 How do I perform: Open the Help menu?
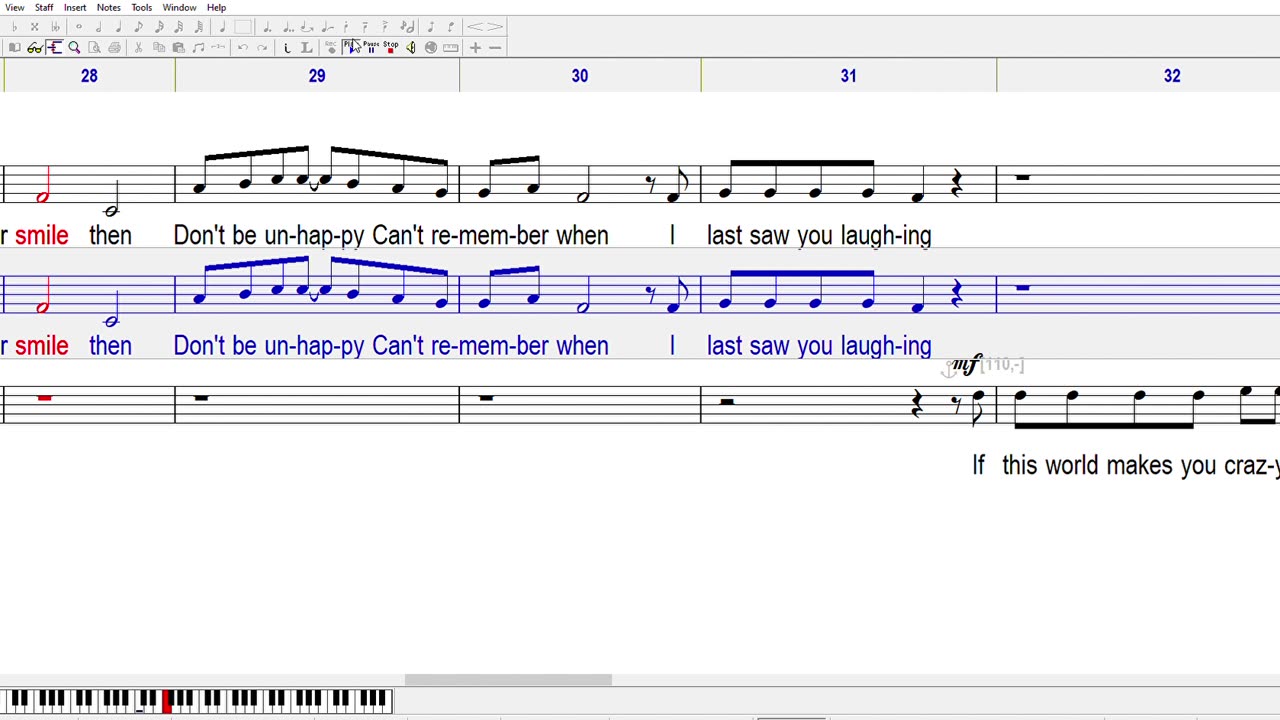pos(216,7)
